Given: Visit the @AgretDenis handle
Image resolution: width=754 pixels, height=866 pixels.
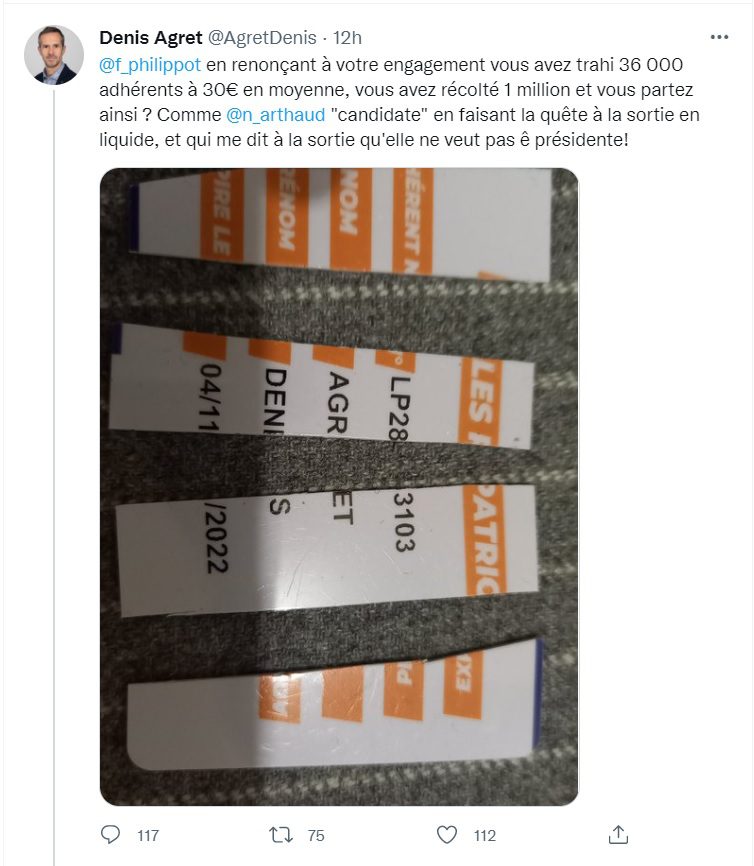Looking at the screenshot, I should pyautogui.click(x=262, y=38).
